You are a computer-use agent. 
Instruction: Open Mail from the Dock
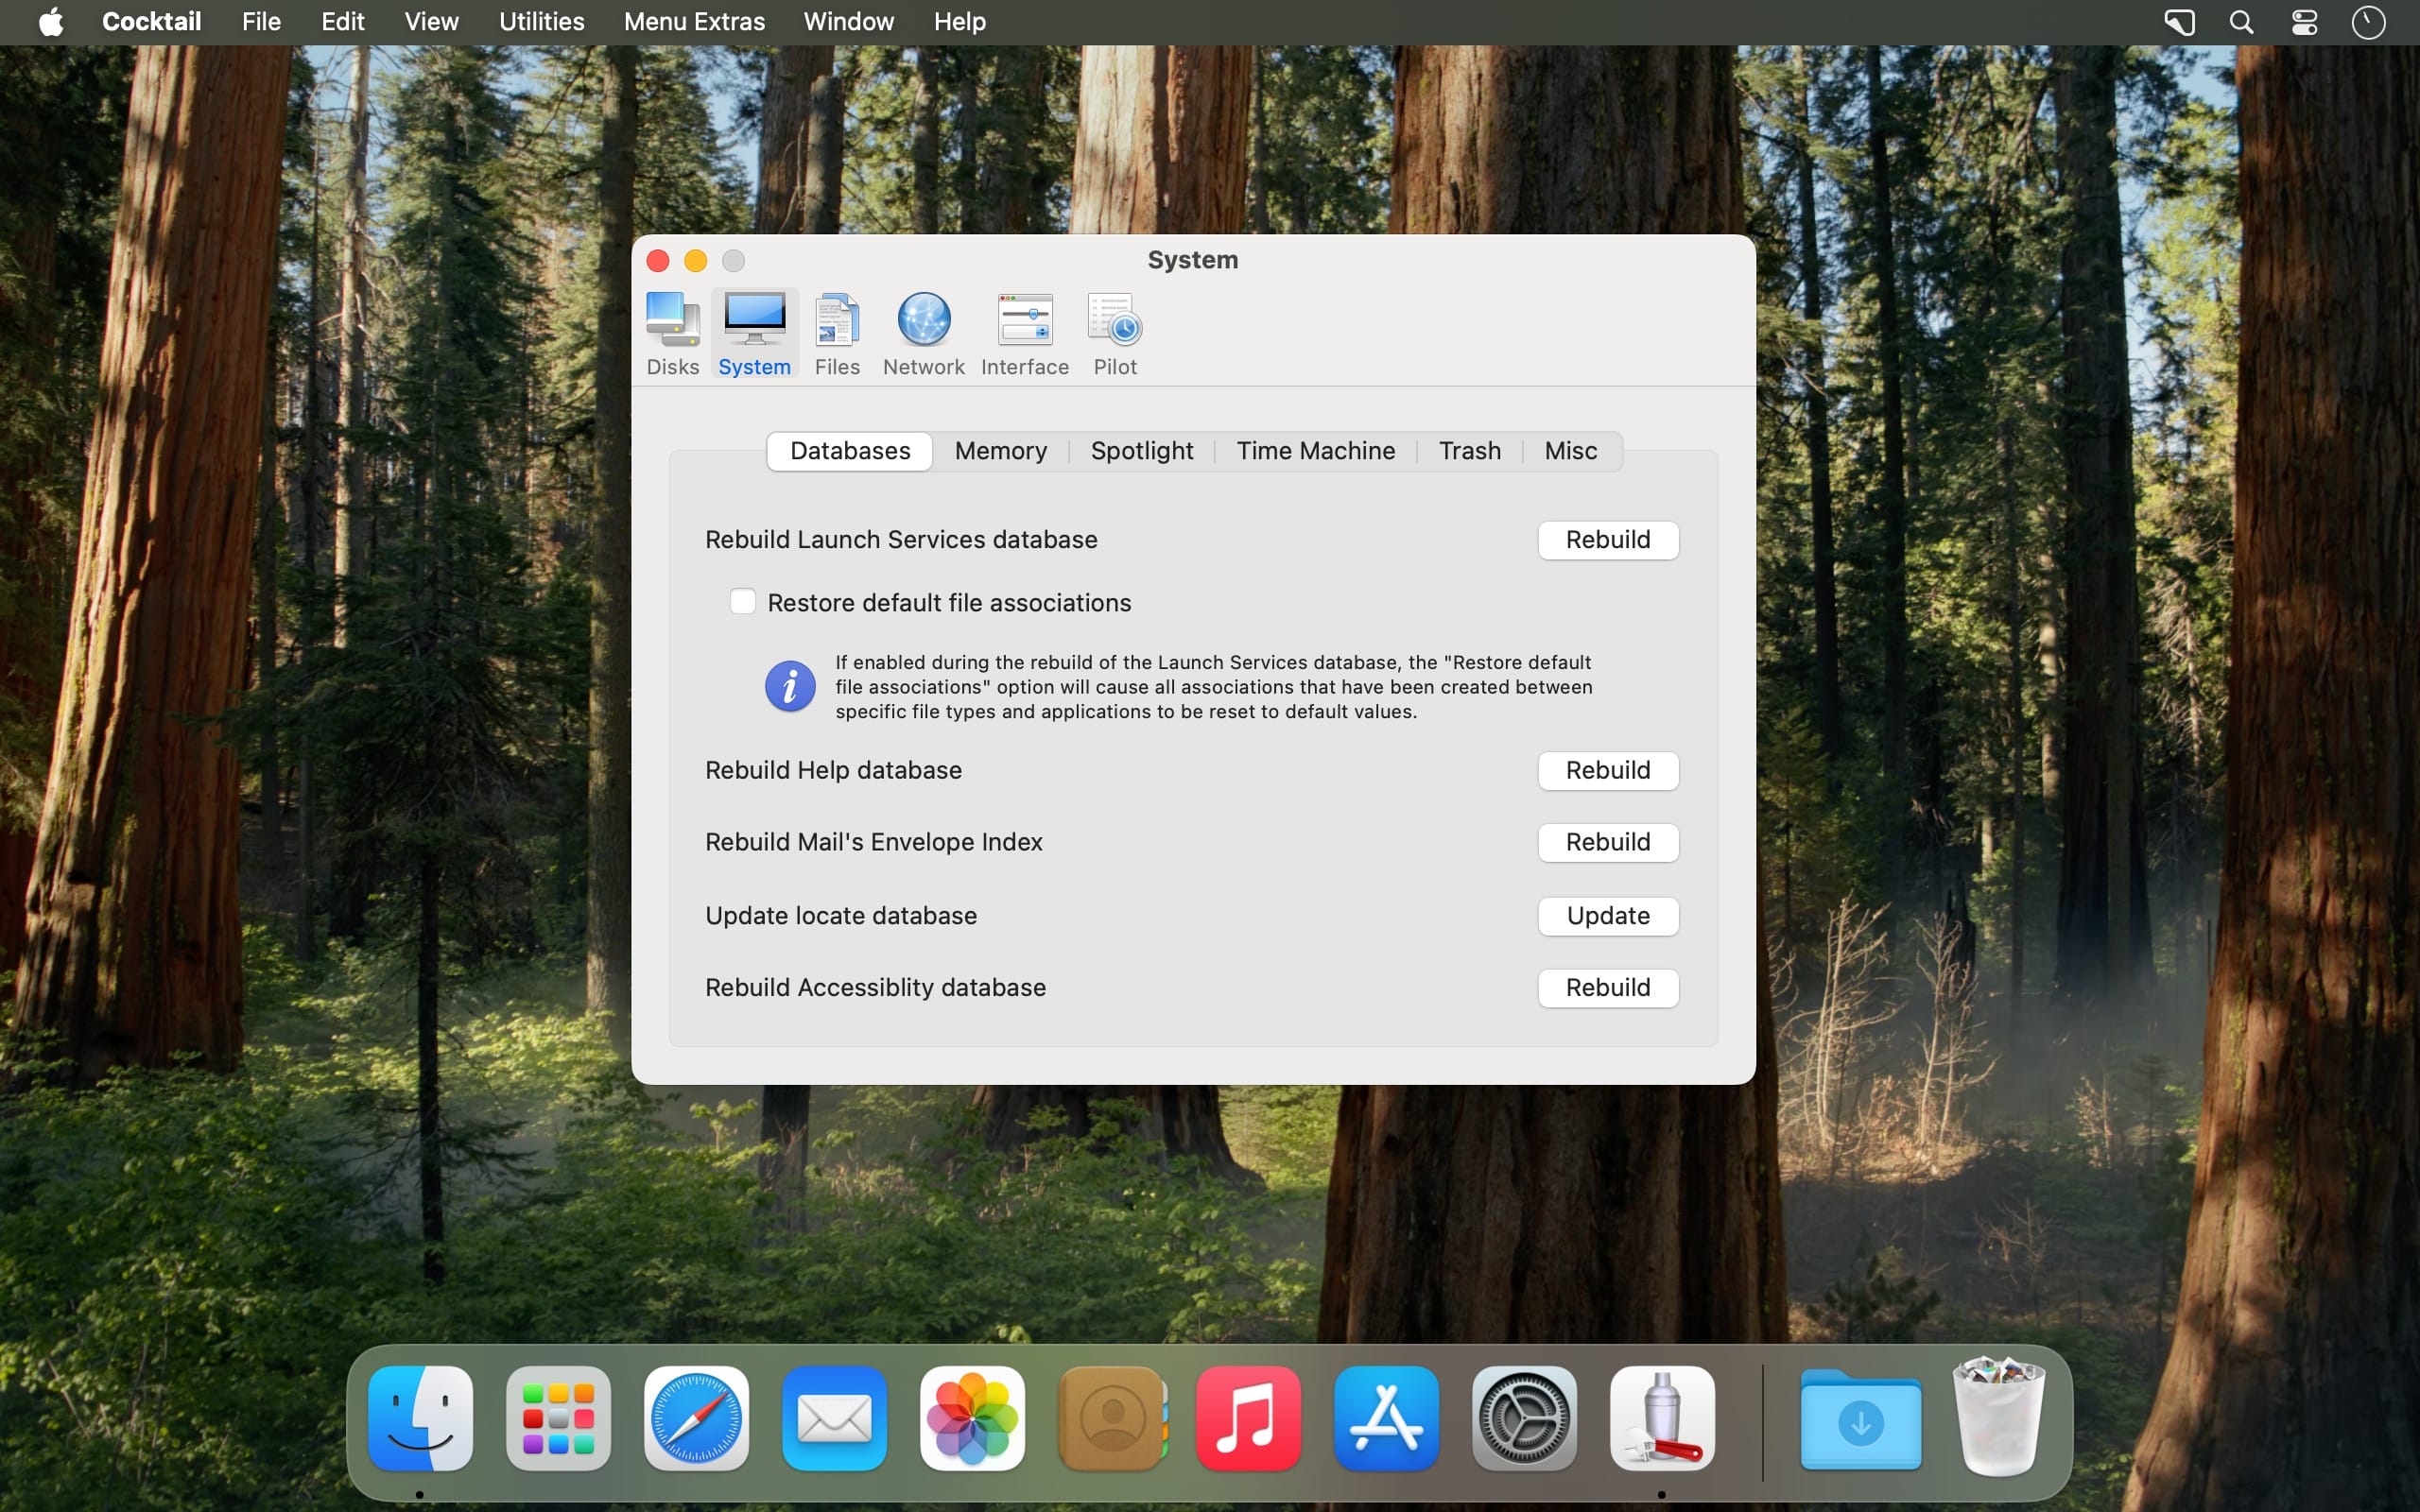834,1418
